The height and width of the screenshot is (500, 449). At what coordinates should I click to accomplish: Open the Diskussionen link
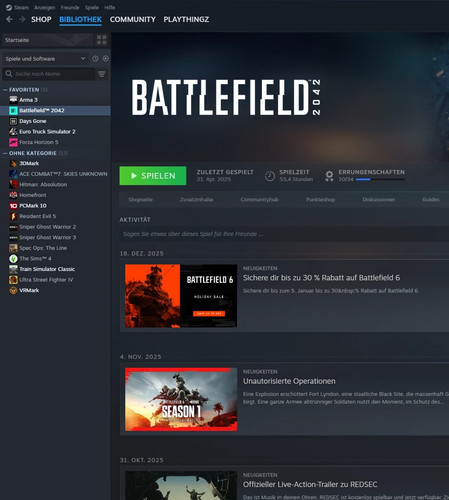coord(379,200)
